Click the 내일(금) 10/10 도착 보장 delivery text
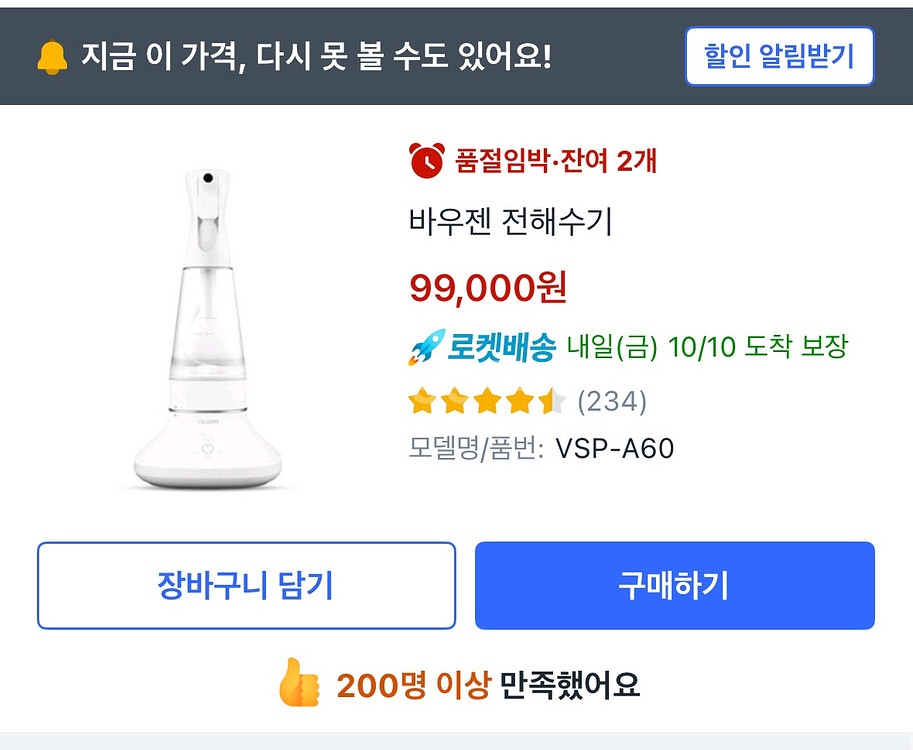This screenshot has width=913, height=750. point(707,348)
